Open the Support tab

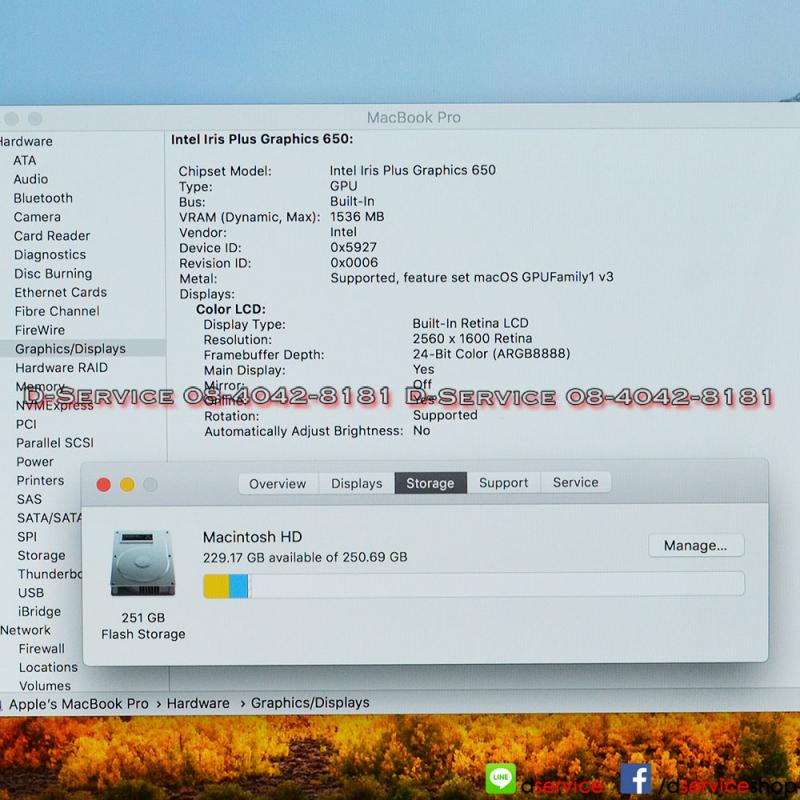coord(504,483)
